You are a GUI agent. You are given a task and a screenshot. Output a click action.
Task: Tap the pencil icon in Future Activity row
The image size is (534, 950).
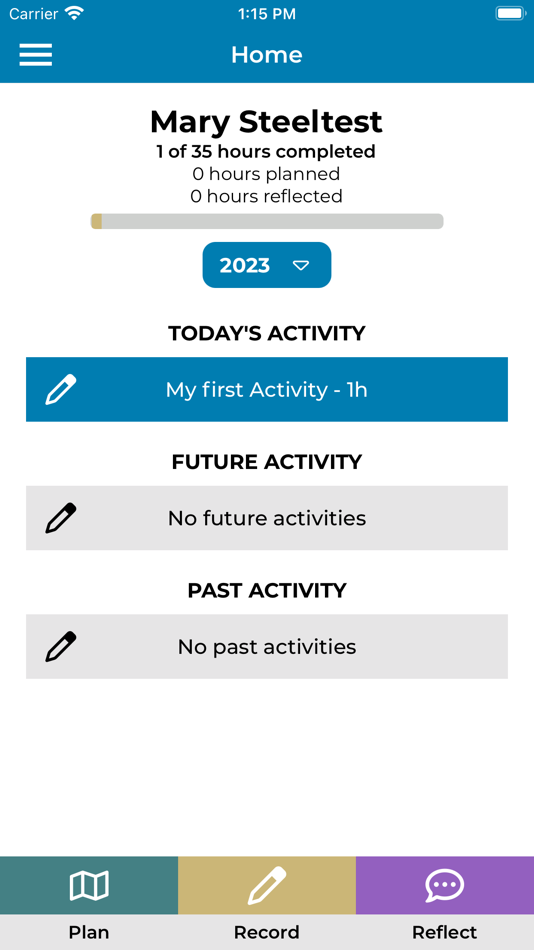(x=61, y=518)
